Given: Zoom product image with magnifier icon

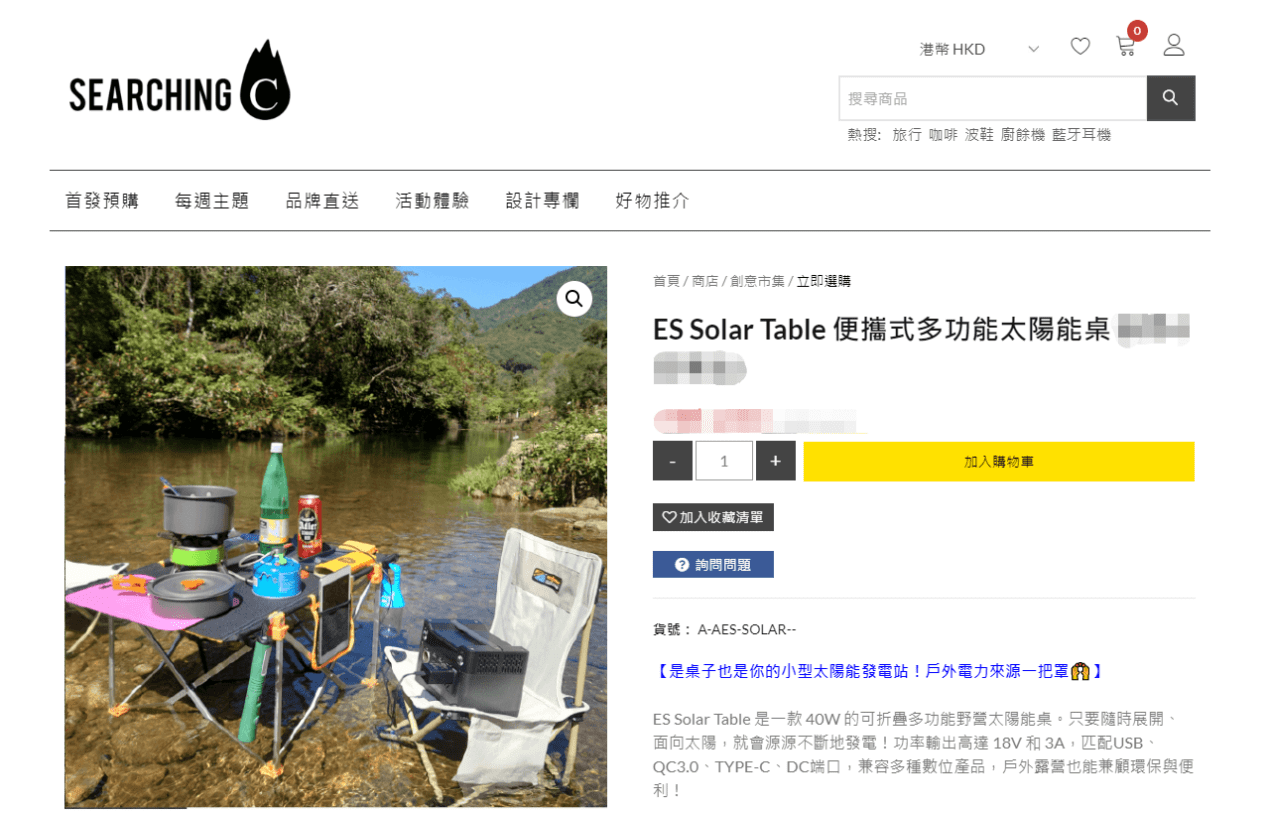Looking at the screenshot, I should (575, 298).
